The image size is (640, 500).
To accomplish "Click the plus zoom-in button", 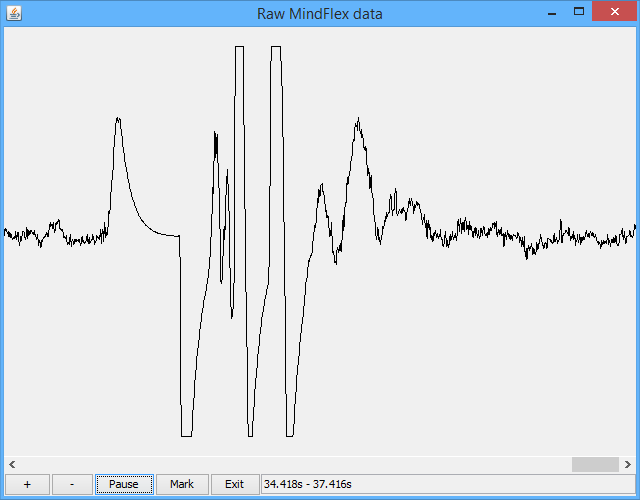I will pyautogui.click(x=27, y=484).
